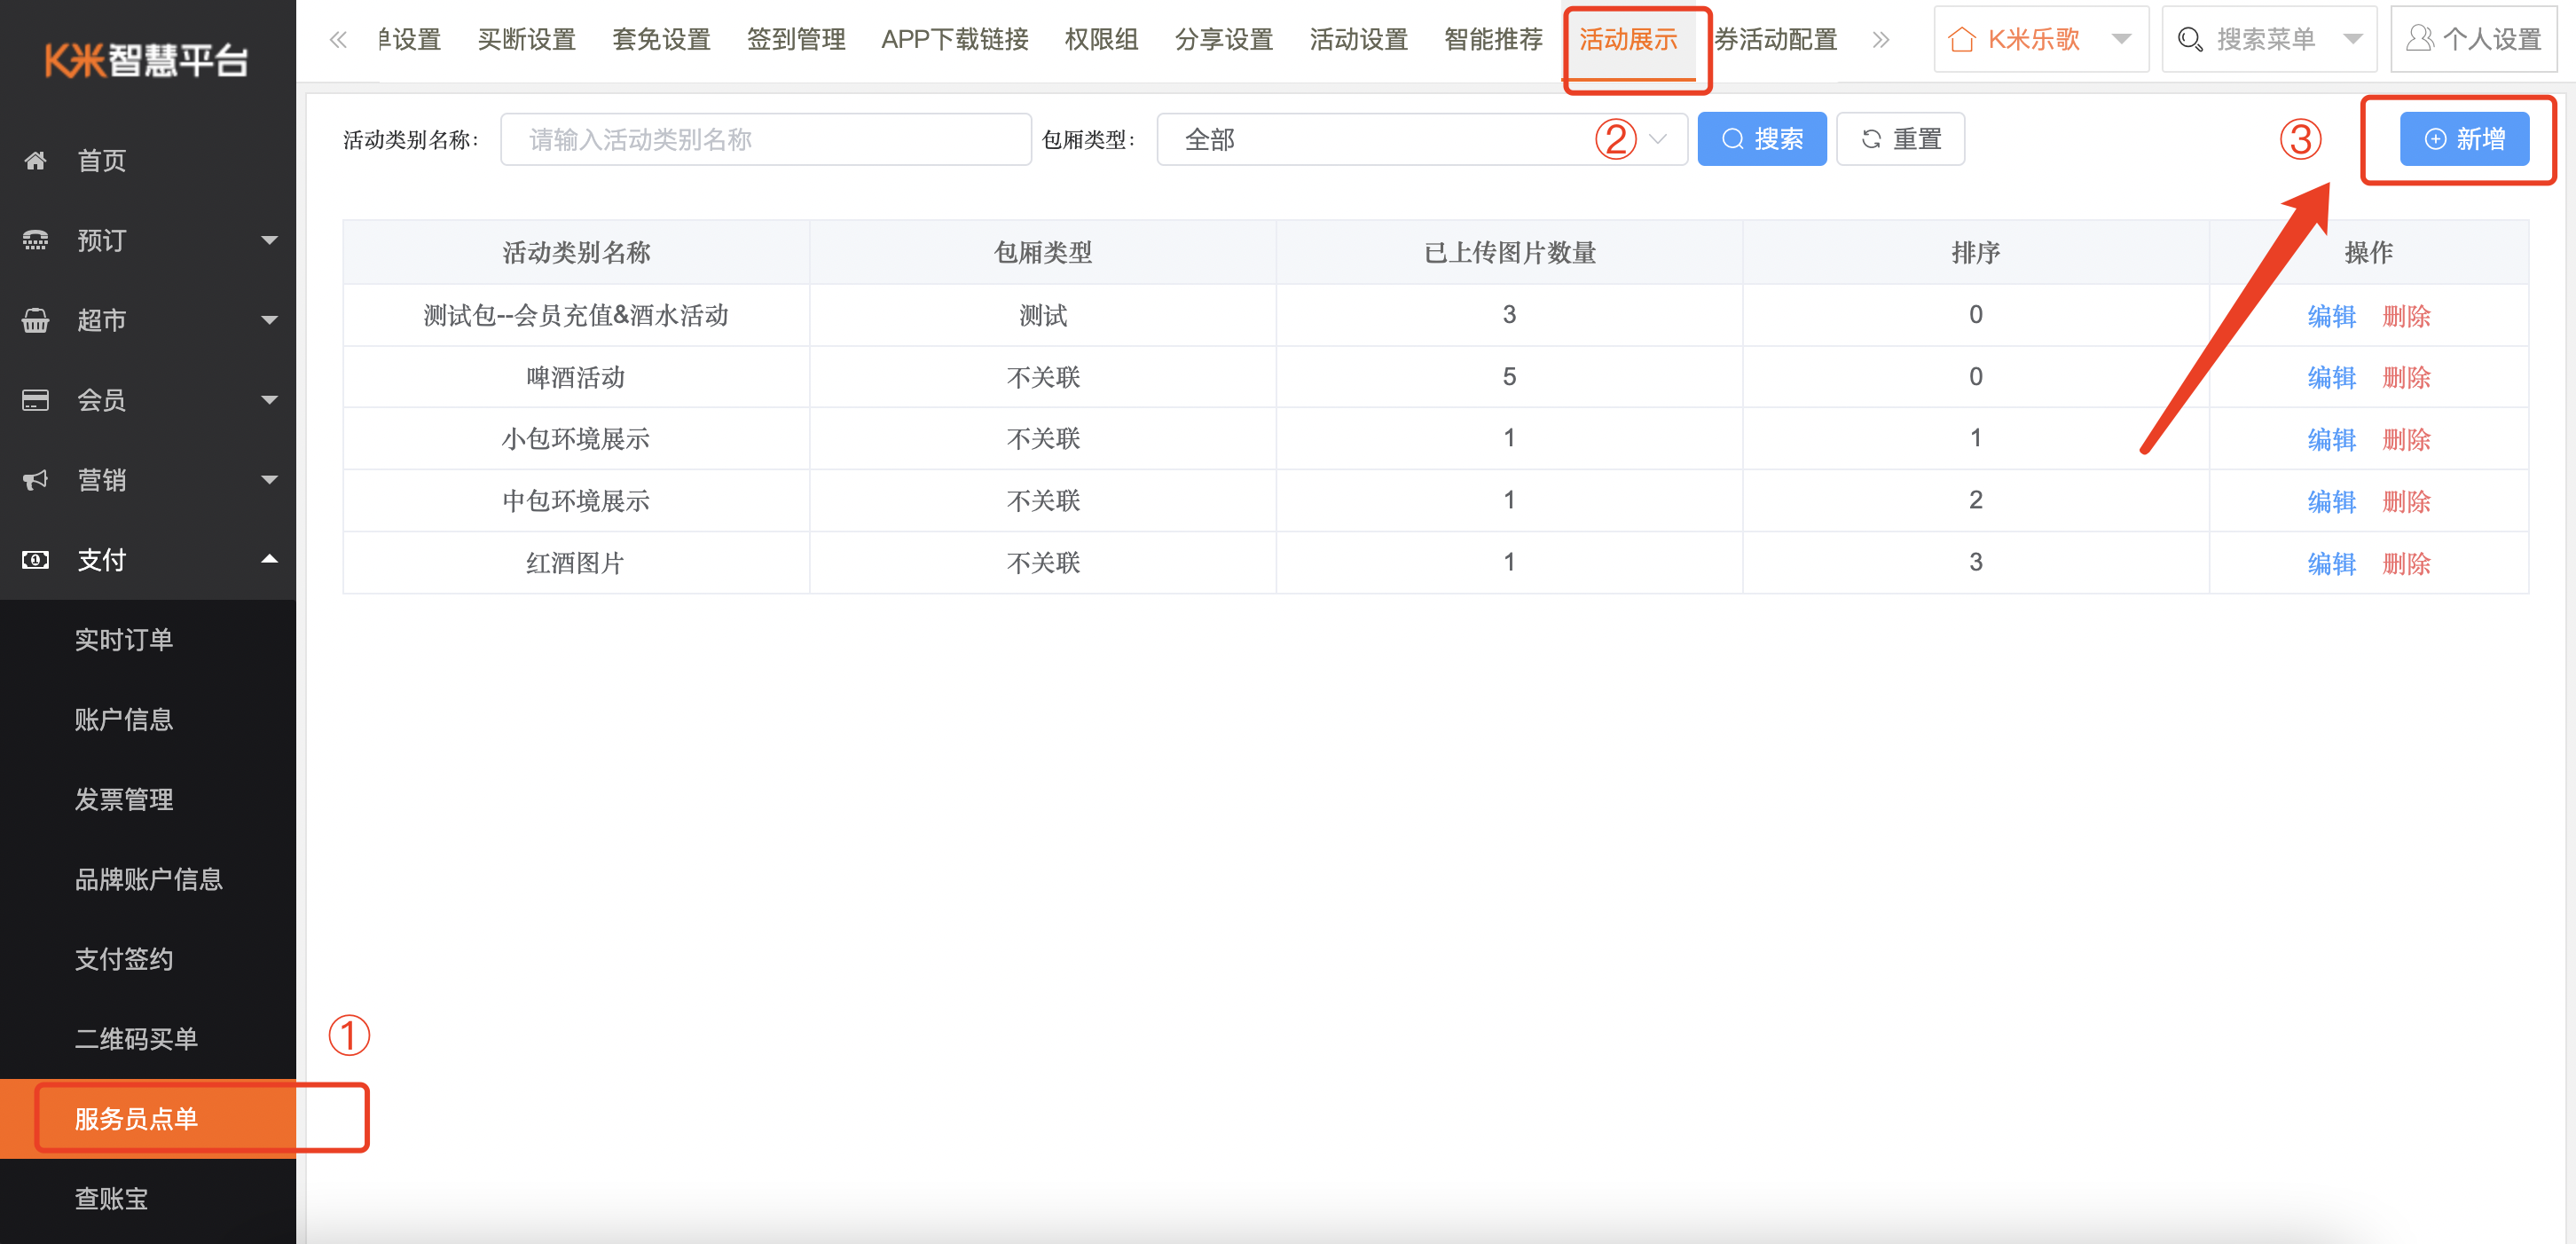Click the 支付 money icon

click(x=36, y=560)
